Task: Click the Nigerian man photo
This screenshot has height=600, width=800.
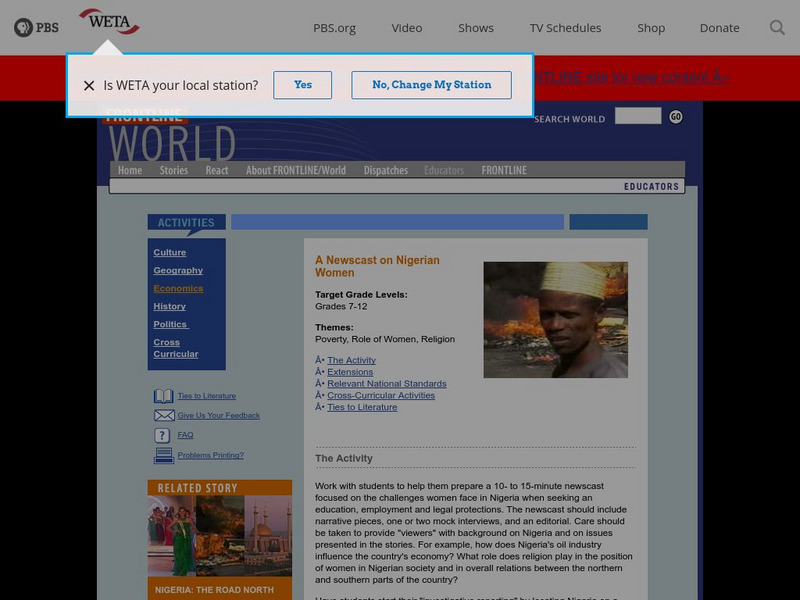Action: (x=556, y=320)
